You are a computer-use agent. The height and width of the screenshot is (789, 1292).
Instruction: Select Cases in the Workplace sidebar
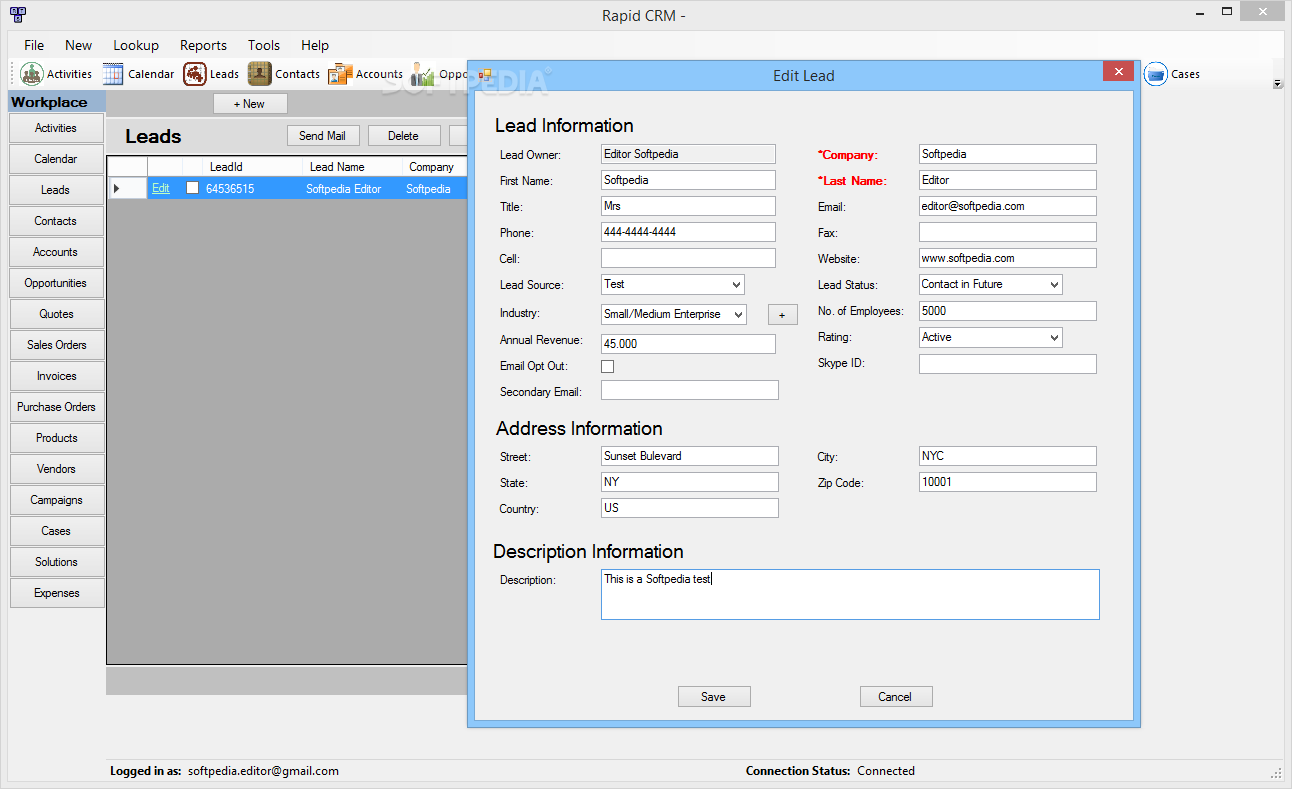pyautogui.click(x=56, y=531)
